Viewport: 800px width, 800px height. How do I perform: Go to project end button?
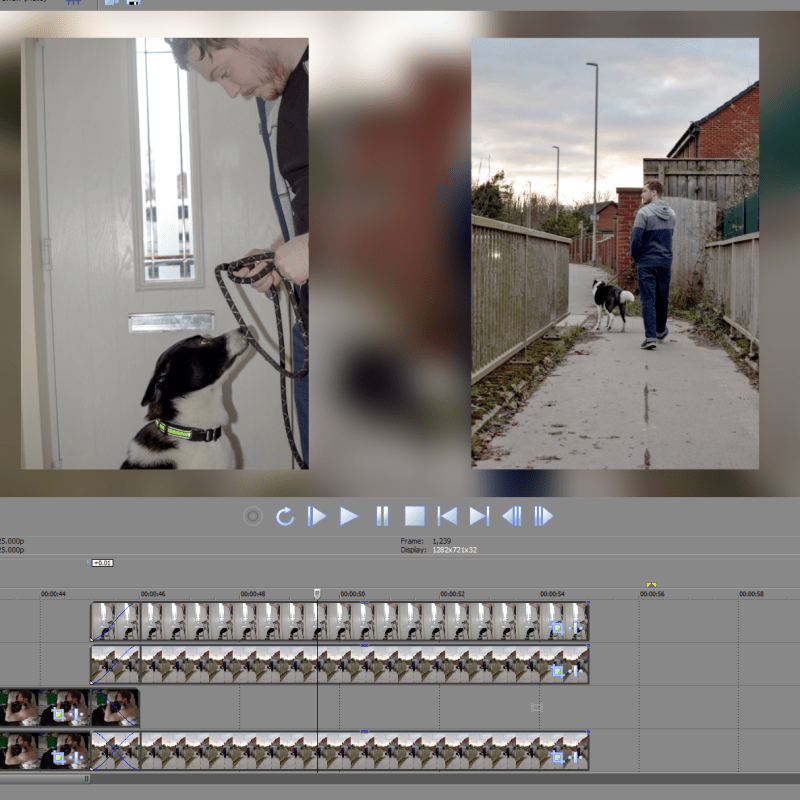pos(480,516)
